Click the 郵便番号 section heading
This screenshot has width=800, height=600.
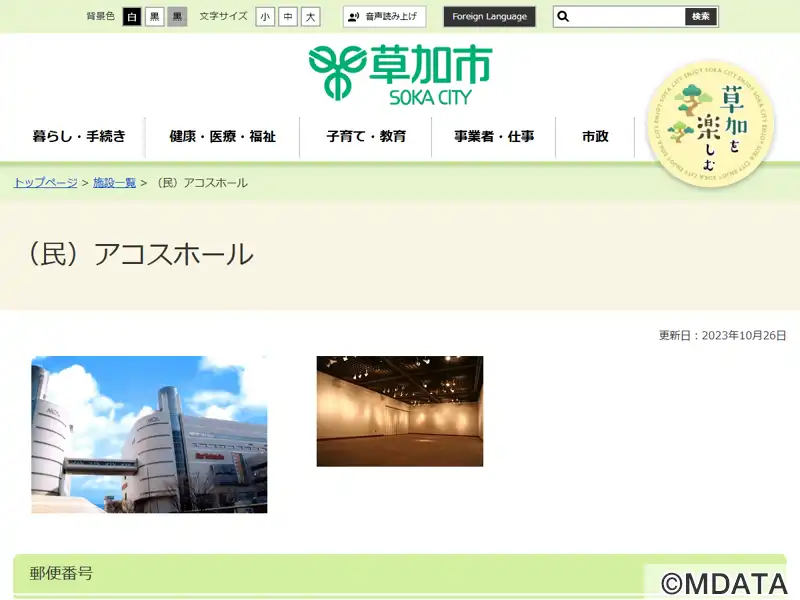(x=61, y=573)
